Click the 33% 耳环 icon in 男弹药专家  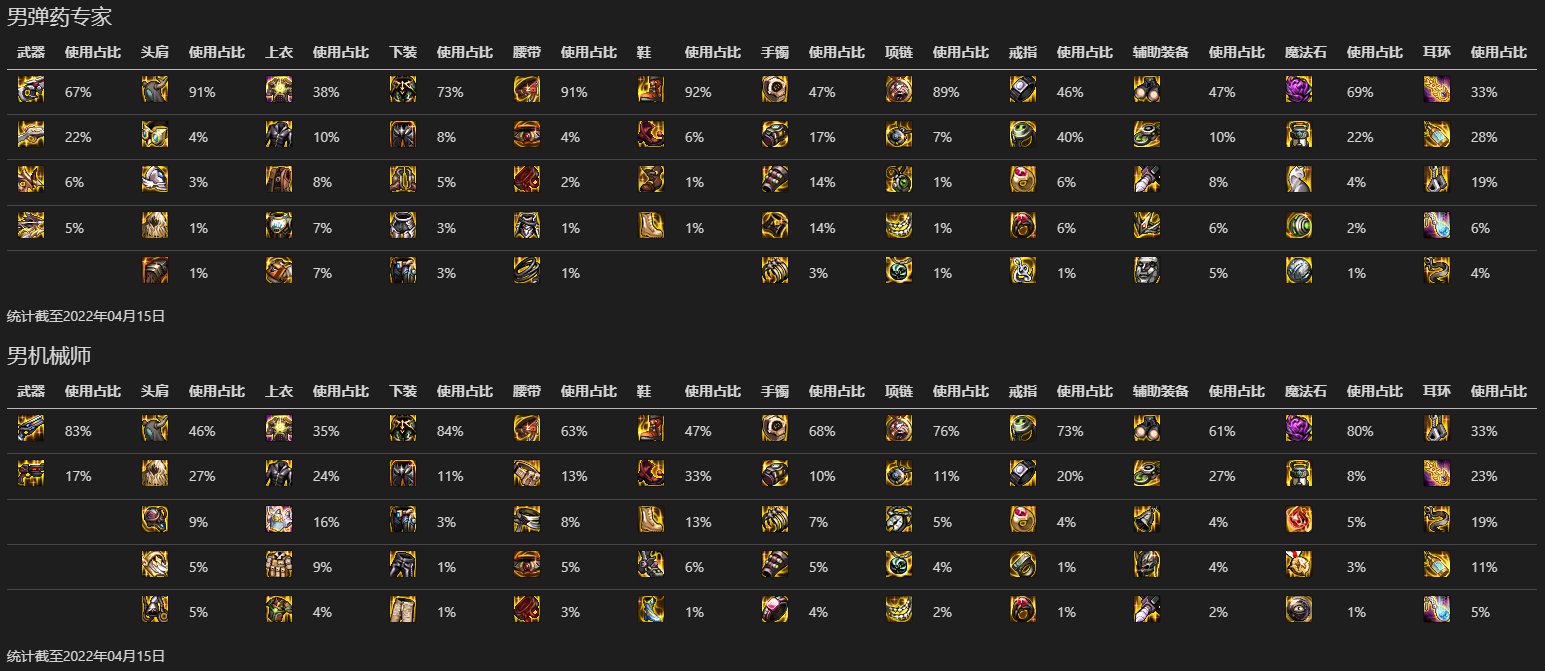1437,92
